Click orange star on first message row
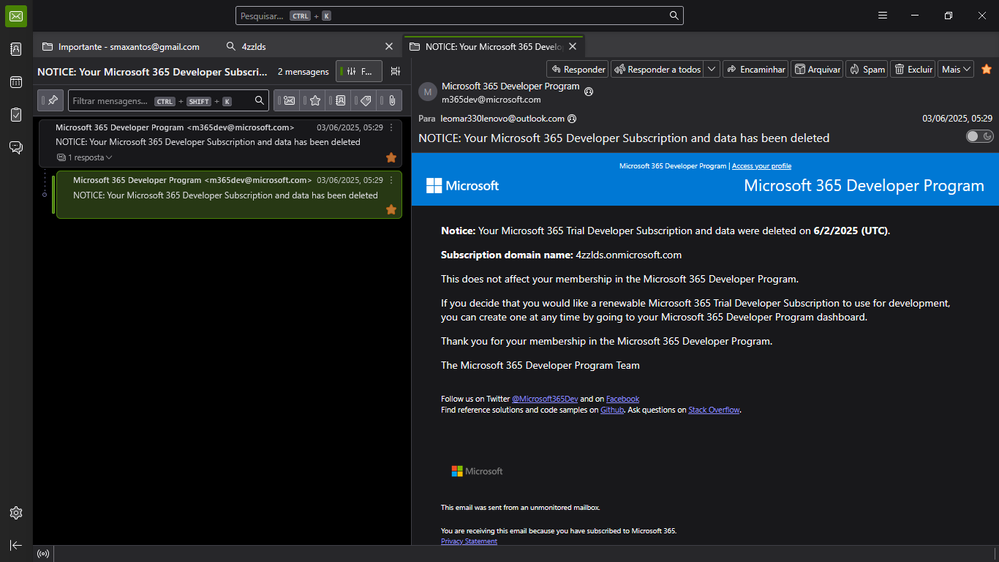This screenshot has width=999, height=562. [391, 157]
